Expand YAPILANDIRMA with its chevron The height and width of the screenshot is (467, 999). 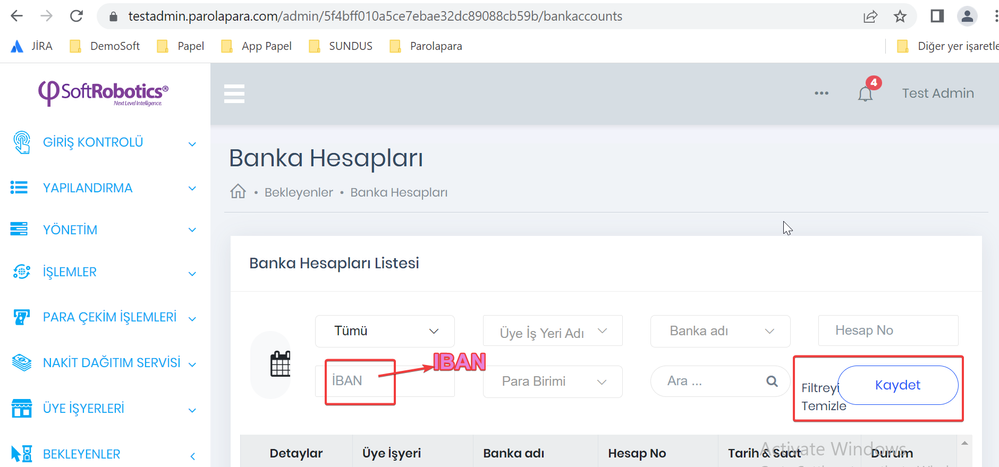[192, 189]
